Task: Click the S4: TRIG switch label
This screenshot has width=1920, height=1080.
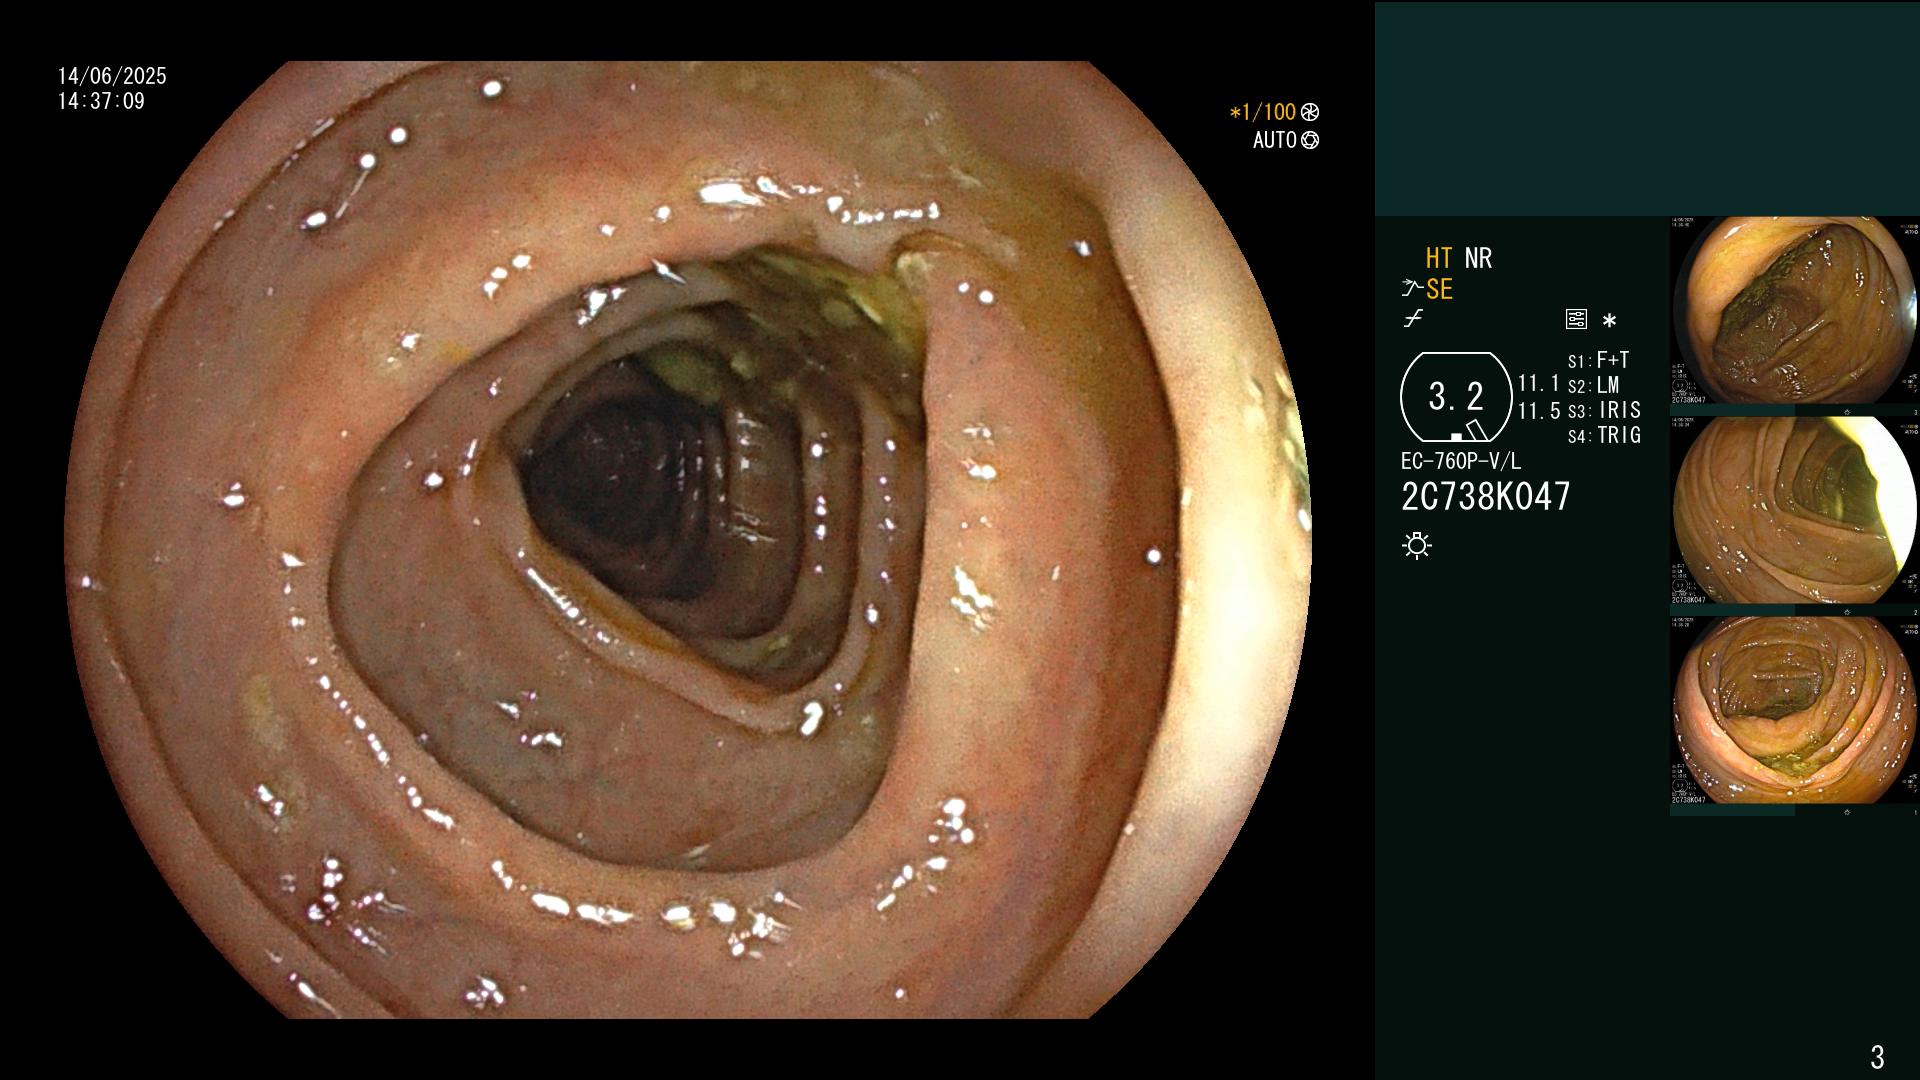Action: [1605, 436]
